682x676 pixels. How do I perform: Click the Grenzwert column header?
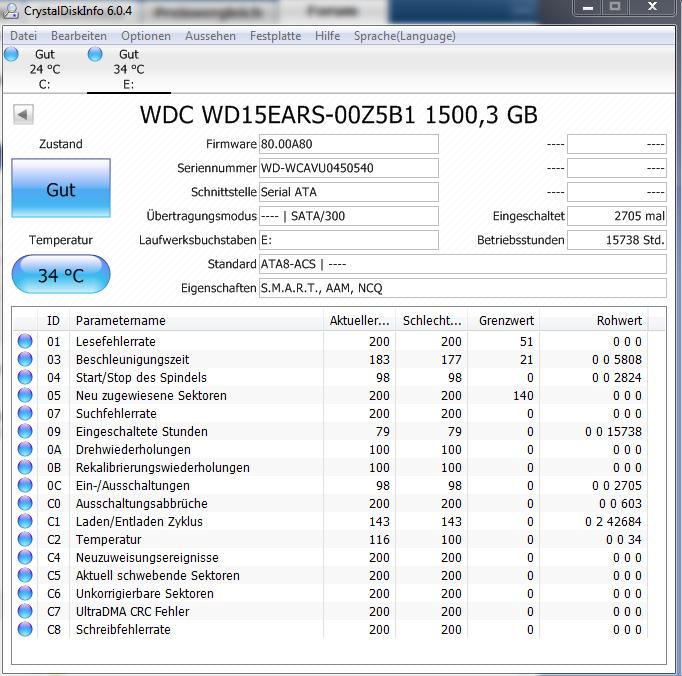[504, 321]
